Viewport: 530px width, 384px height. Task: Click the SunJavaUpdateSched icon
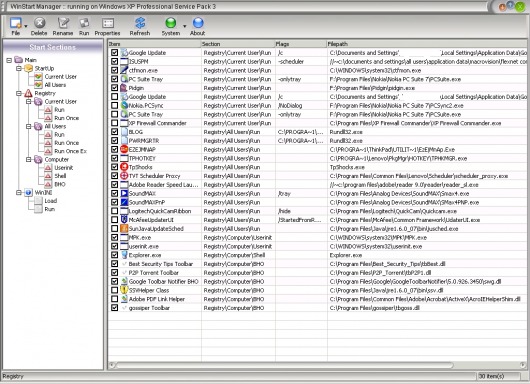(x=124, y=229)
